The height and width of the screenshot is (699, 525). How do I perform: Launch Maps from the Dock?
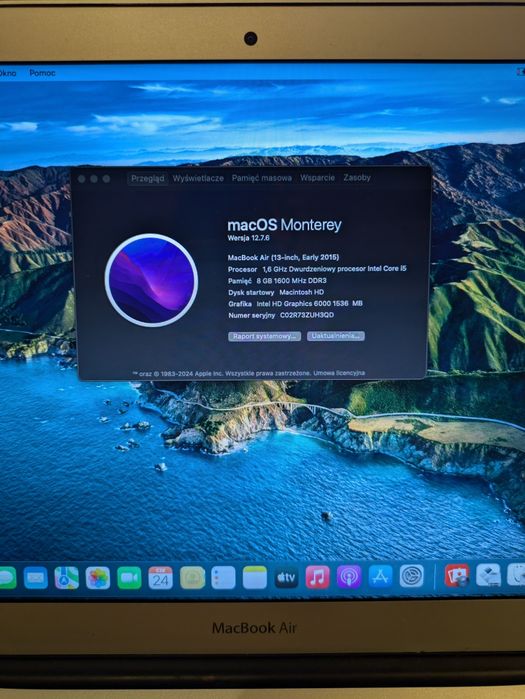pos(66,578)
